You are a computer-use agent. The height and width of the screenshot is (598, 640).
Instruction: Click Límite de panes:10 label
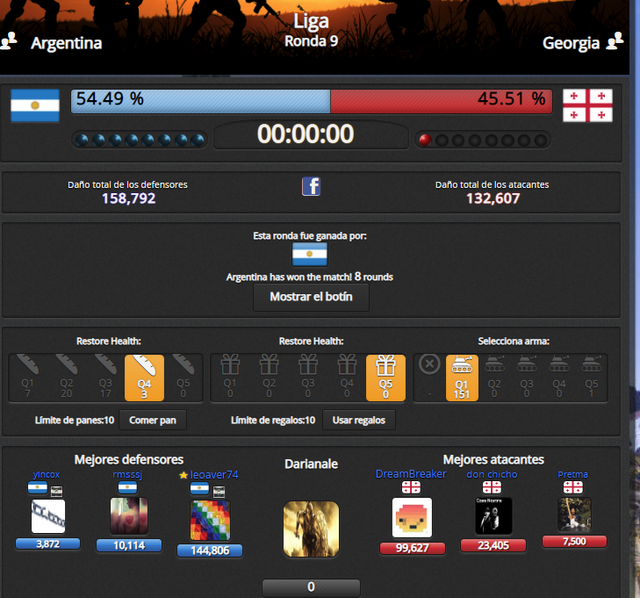pos(74,420)
